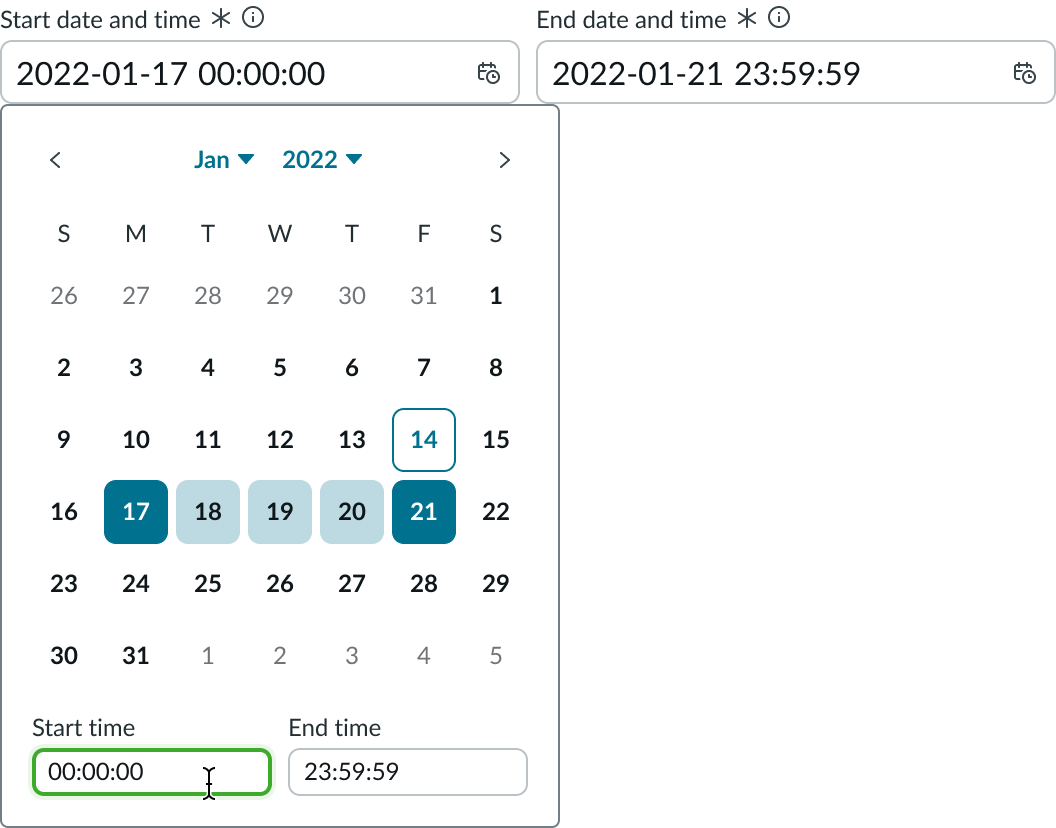This screenshot has width=1056, height=828.
Task: Click greyed-out date 26 from December
Action: [x=64, y=295]
